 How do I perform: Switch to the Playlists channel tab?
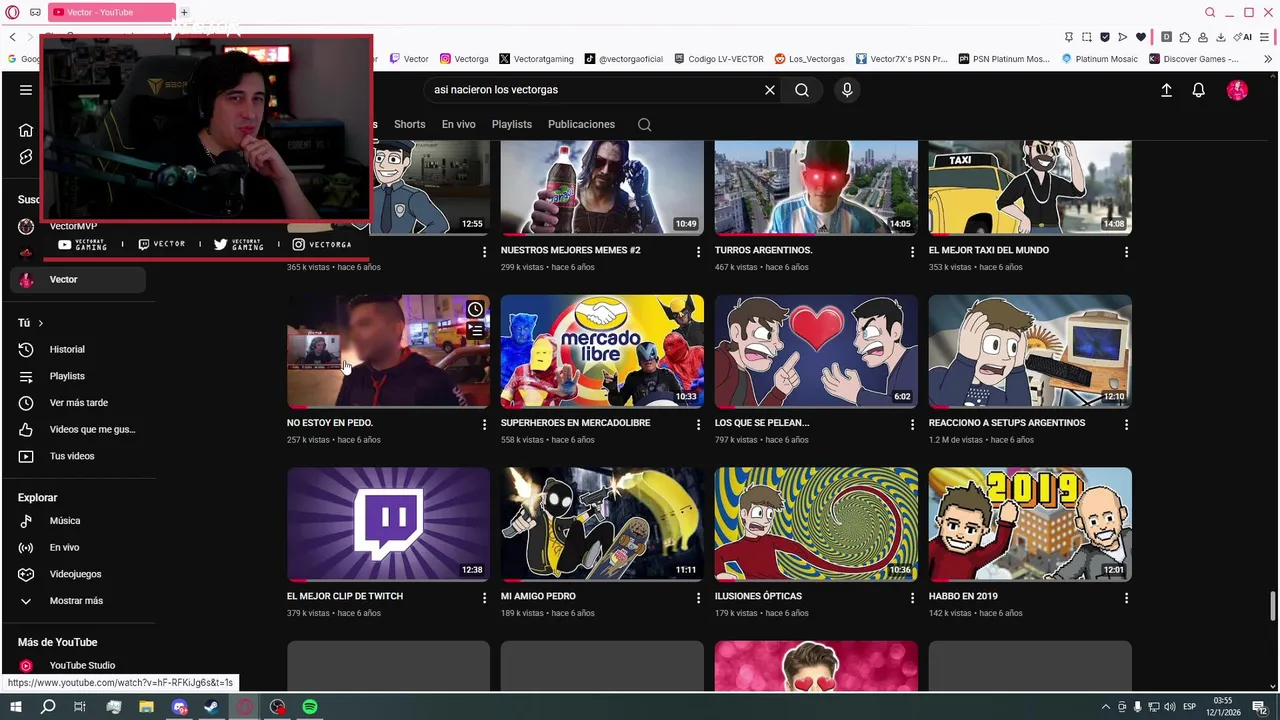coord(512,124)
